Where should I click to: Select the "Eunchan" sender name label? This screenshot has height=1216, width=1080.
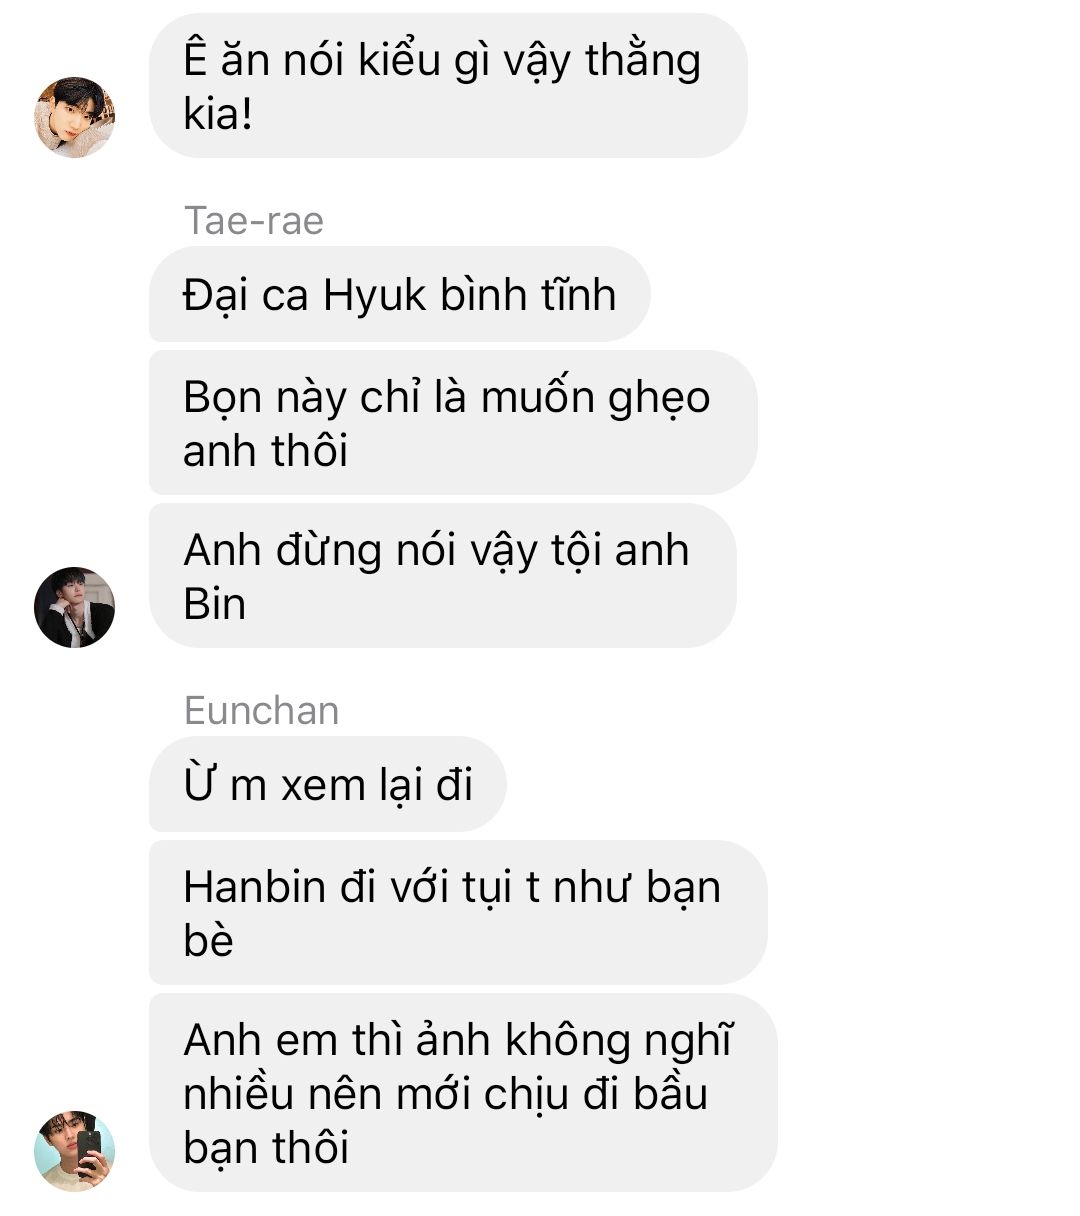click(262, 711)
